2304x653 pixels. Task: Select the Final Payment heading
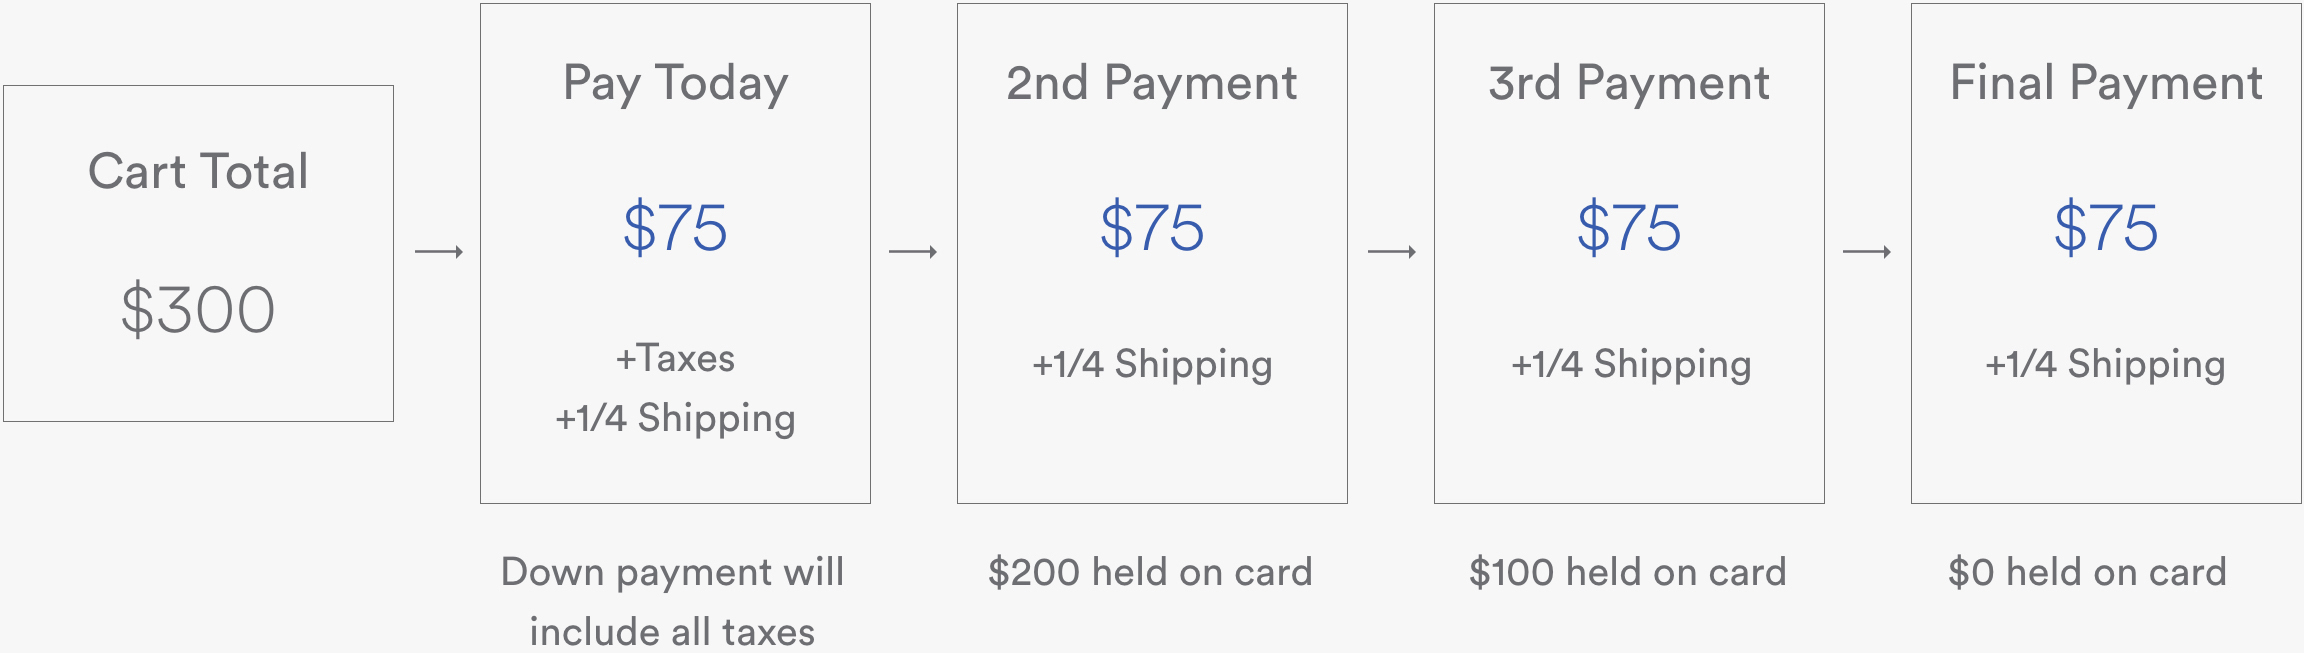click(x=2106, y=83)
